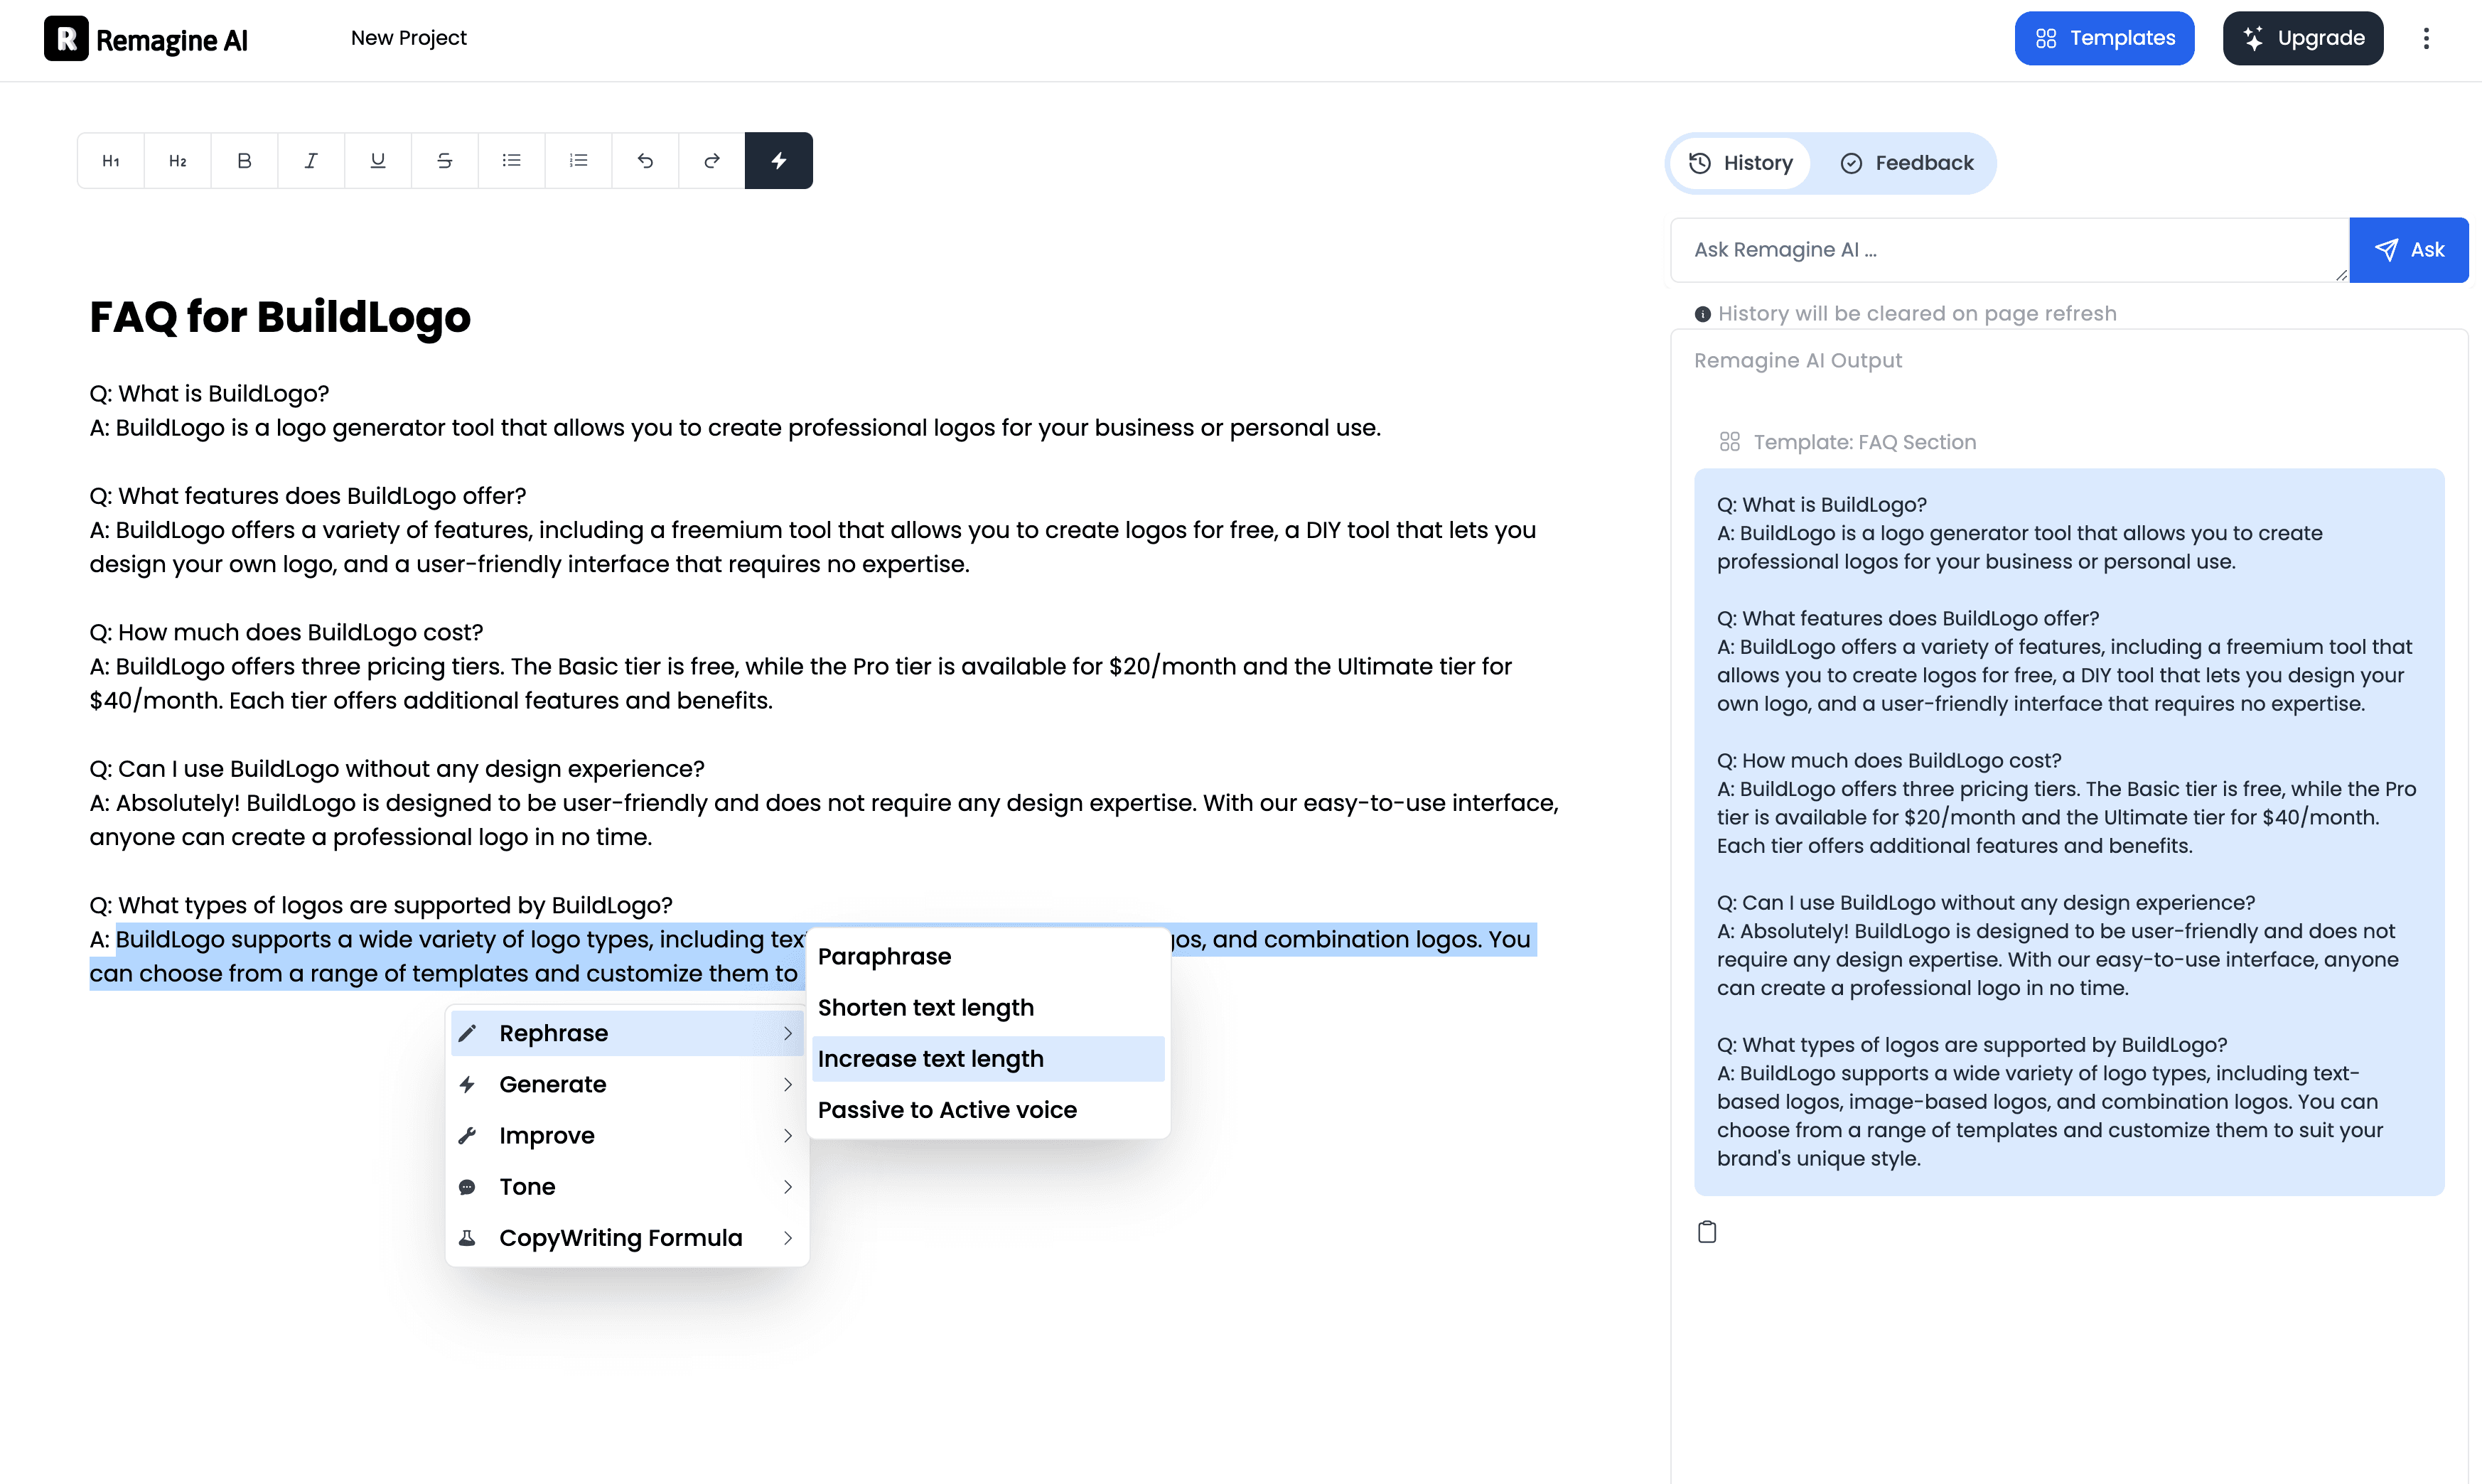Toggle bold formatting
This screenshot has width=2482, height=1484.
pyautogui.click(x=244, y=161)
